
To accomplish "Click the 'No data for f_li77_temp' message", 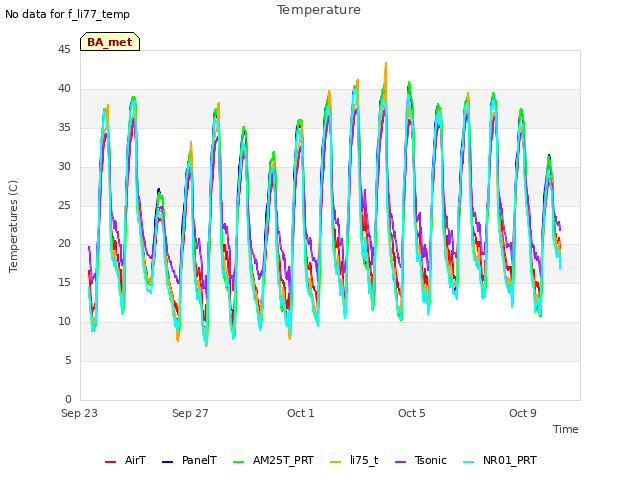I will 67,15.
